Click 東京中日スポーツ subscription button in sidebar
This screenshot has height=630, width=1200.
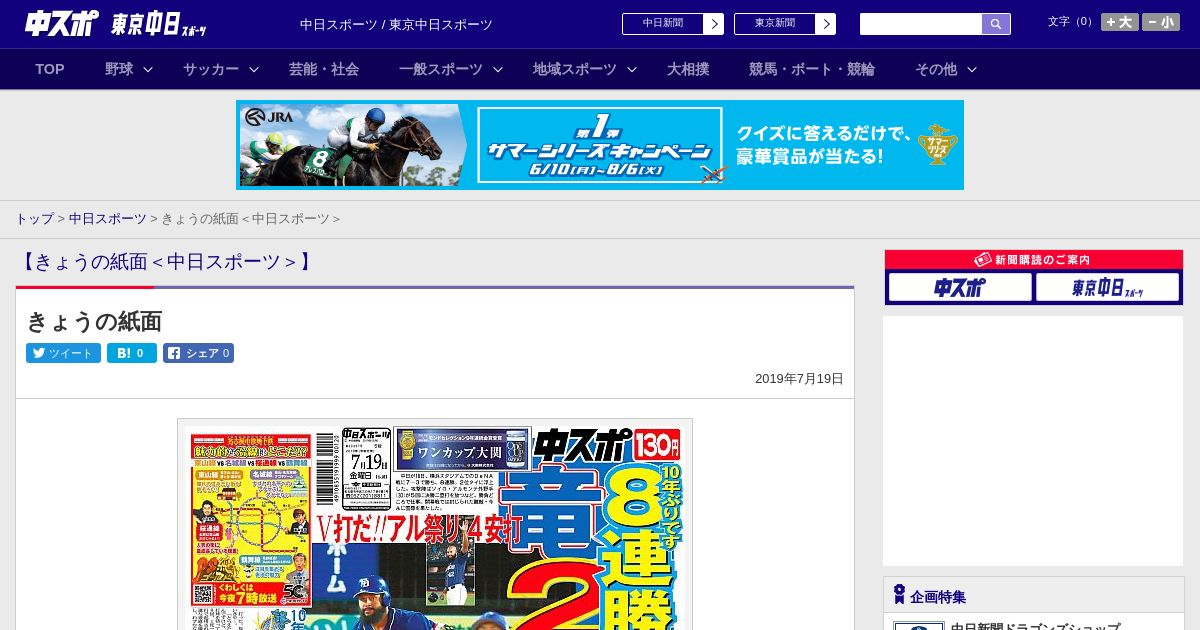(1108, 288)
